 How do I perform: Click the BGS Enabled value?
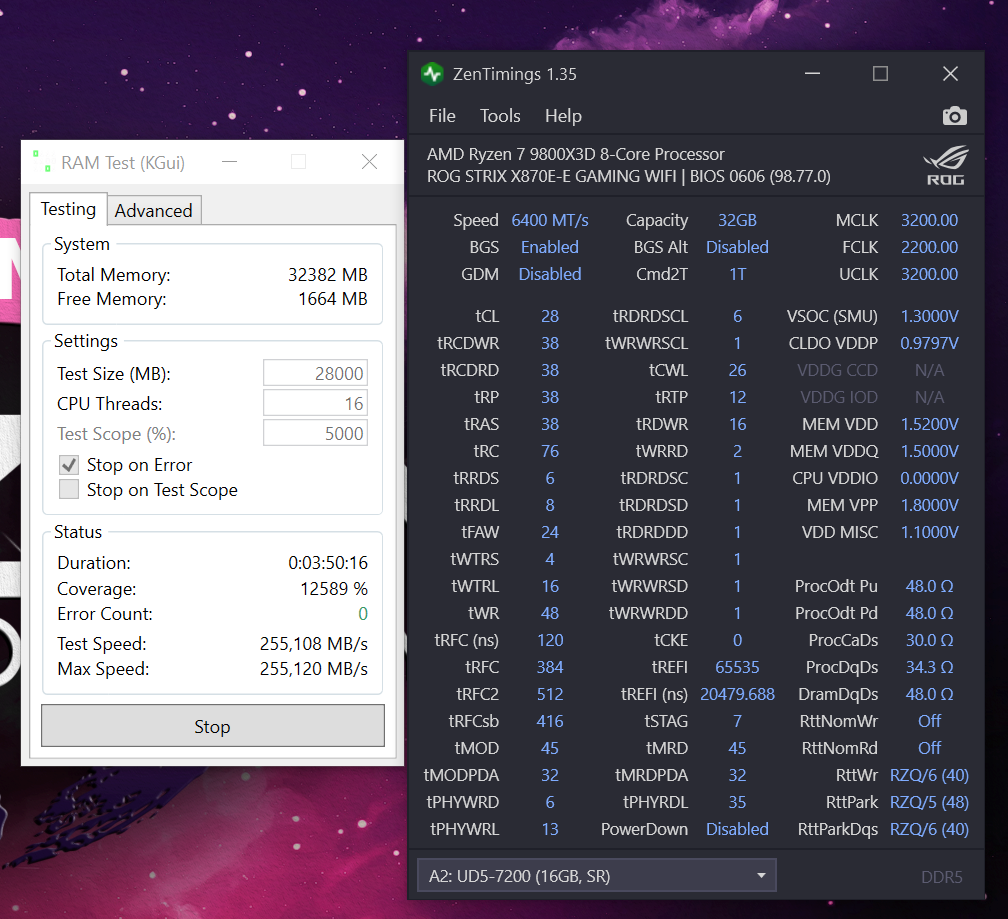coord(550,247)
